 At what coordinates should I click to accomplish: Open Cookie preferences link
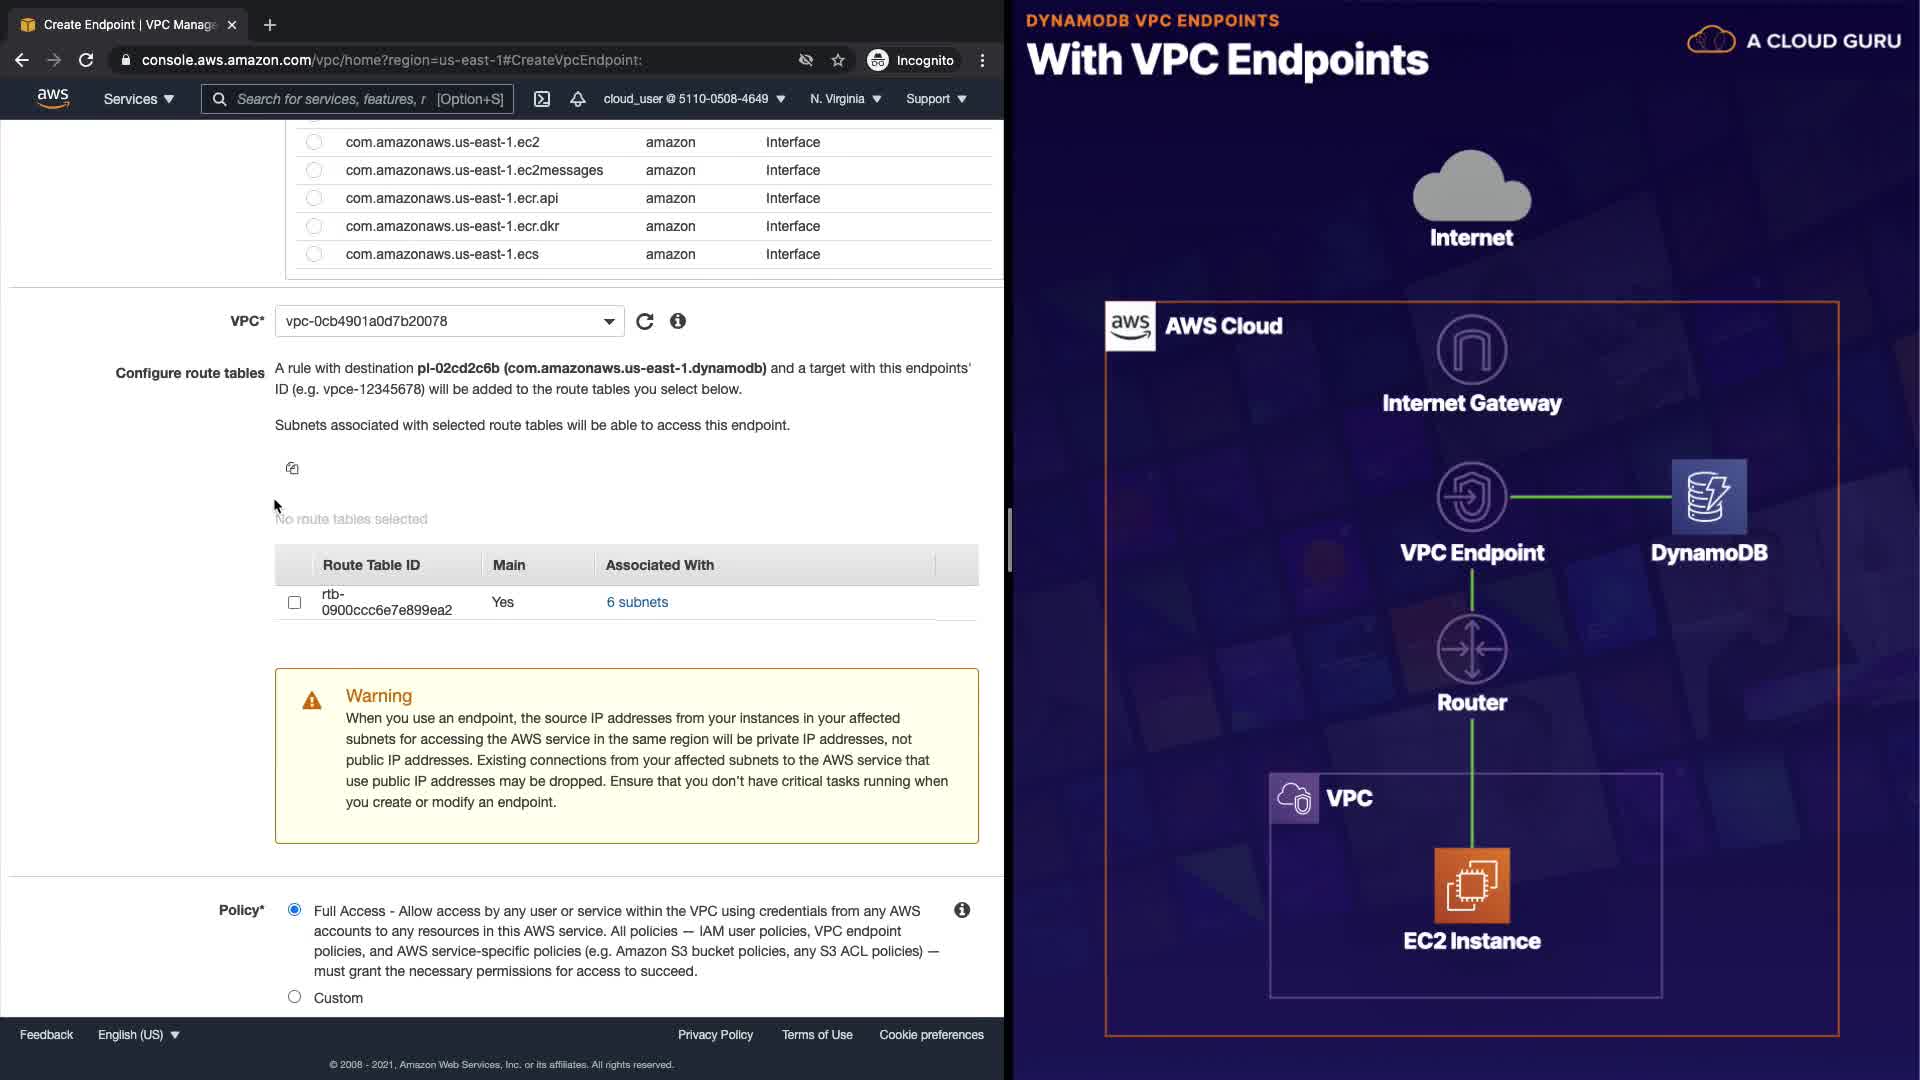point(931,1035)
